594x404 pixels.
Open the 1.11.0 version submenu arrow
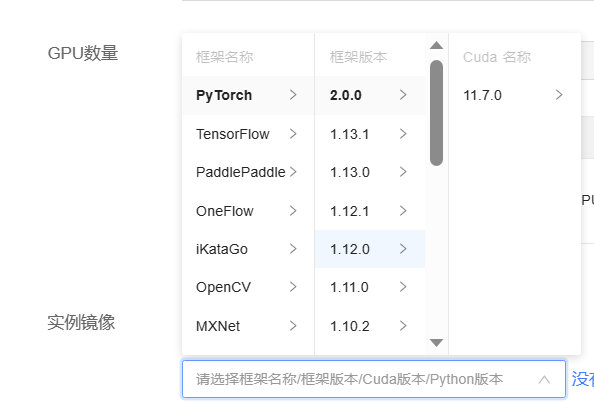tap(403, 287)
